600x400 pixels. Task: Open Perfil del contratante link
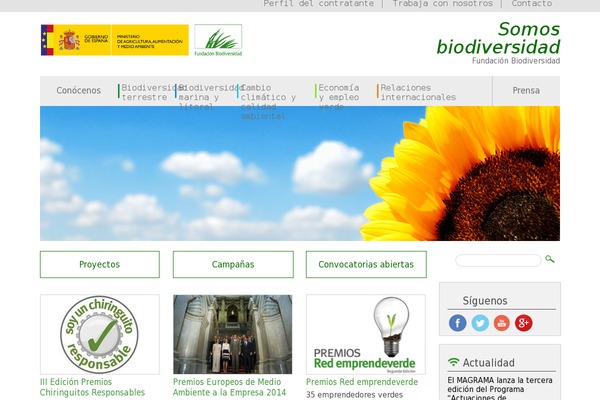click(x=319, y=3)
